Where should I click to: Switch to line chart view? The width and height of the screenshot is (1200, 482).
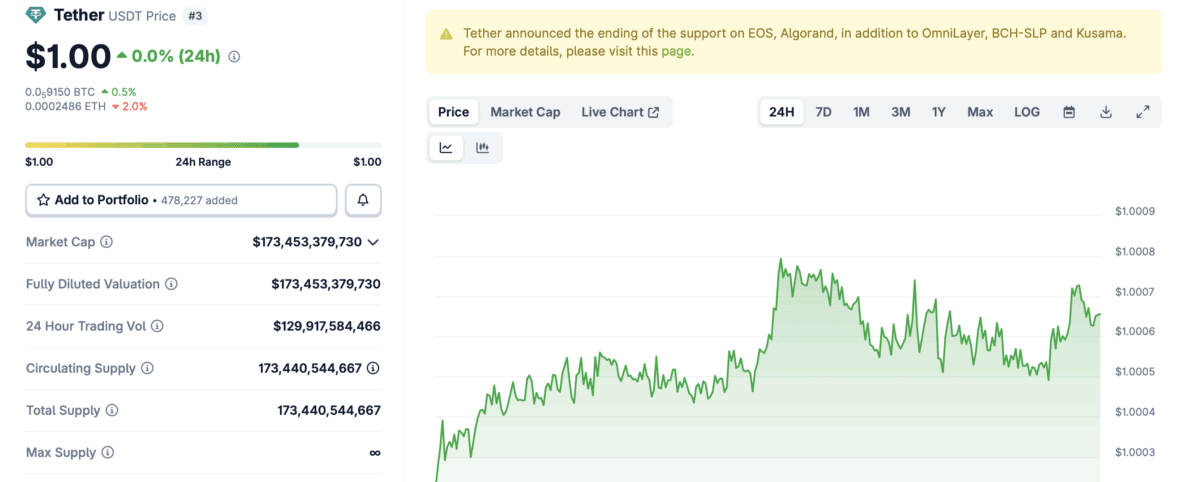[x=446, y=148]
